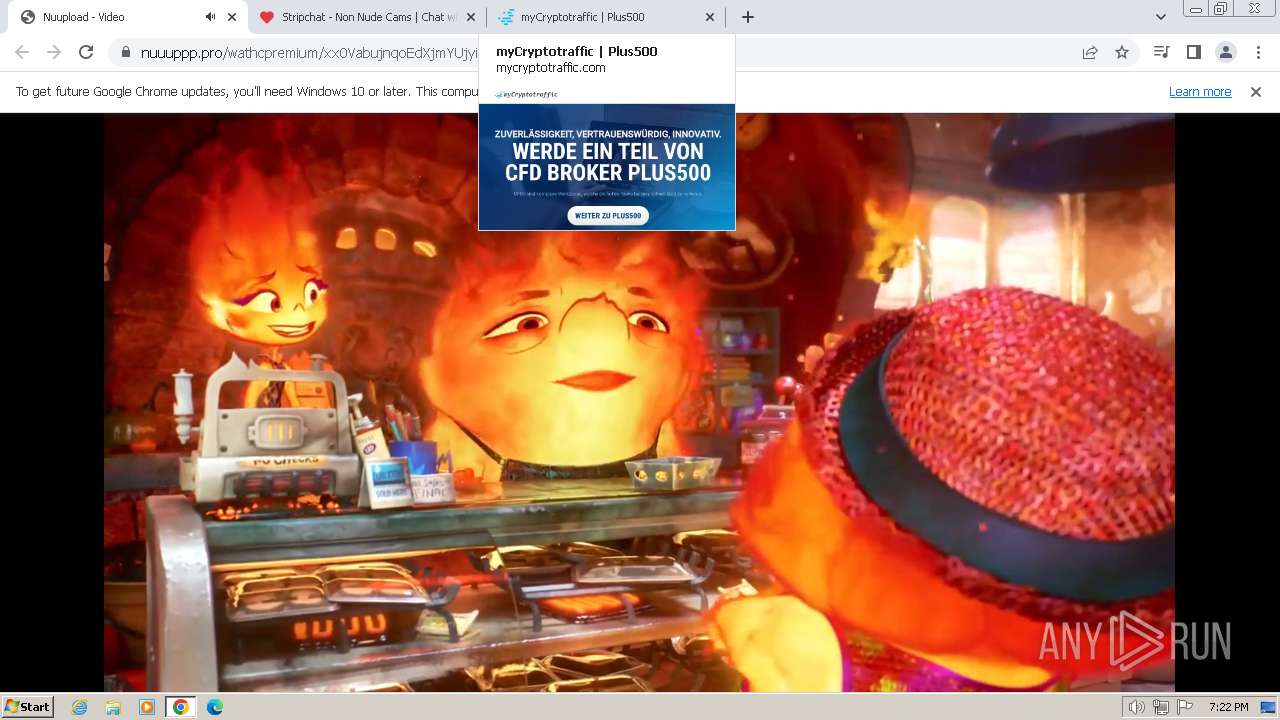Open Action Center flag icon
The image size is (1280, 720).
(1184, 707)
